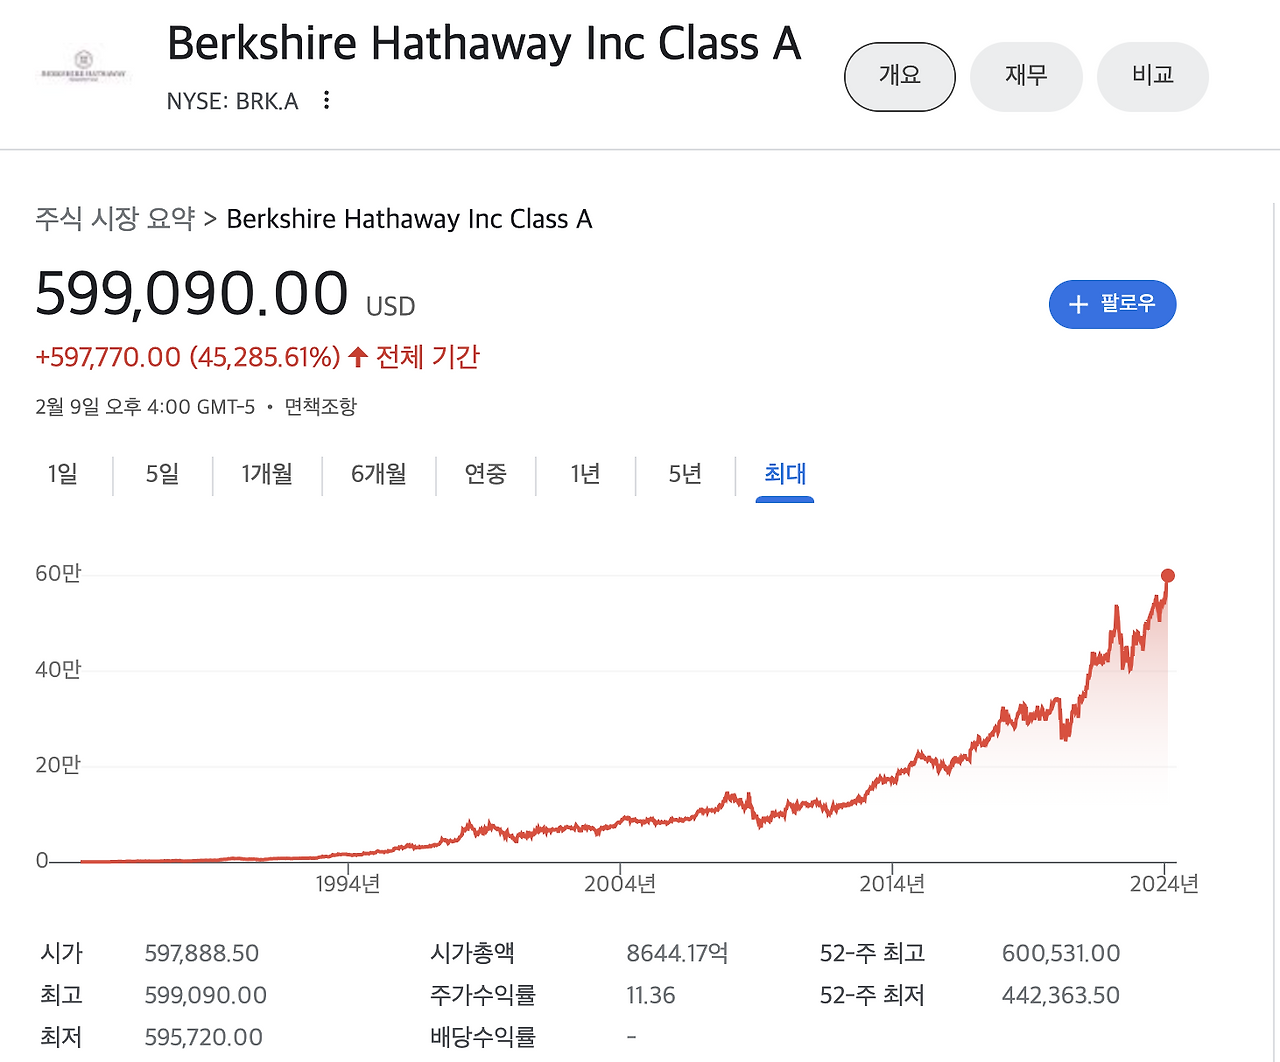Switch chart to 1개월 range
Viewport: 1280px width, 1062px height.
tap(267, 474)
